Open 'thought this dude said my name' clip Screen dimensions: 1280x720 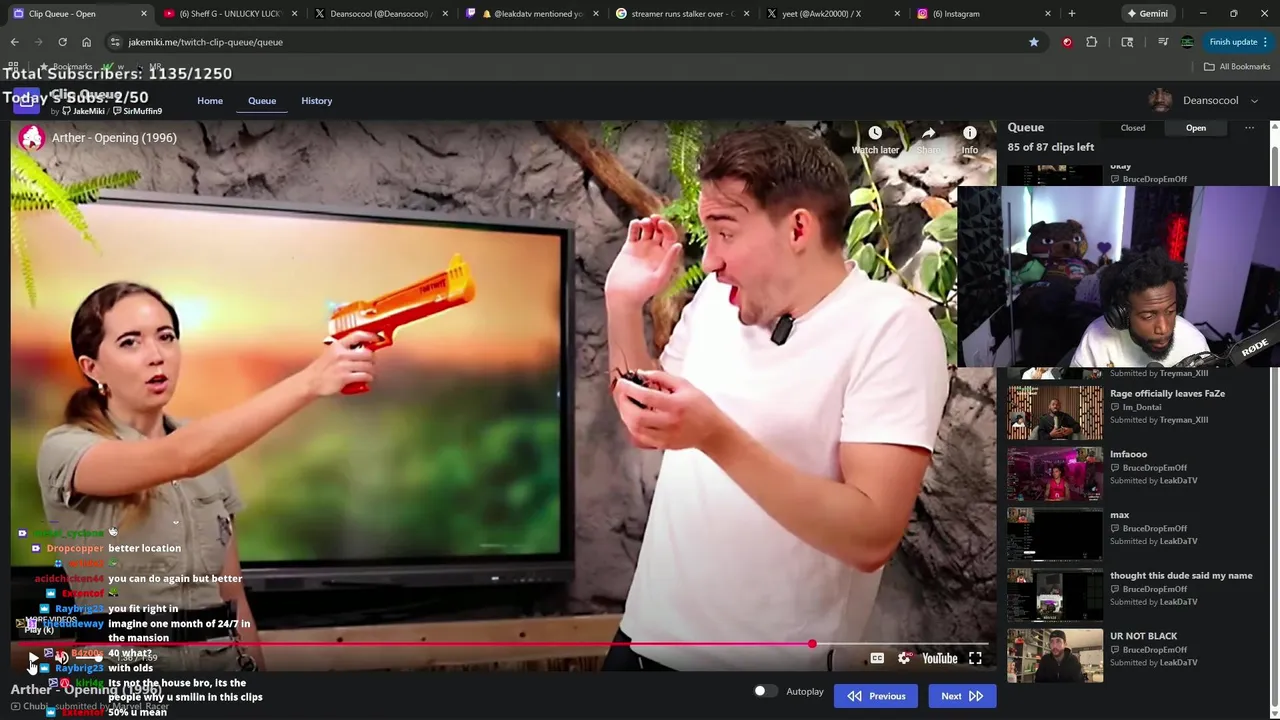coord(1181,576)
